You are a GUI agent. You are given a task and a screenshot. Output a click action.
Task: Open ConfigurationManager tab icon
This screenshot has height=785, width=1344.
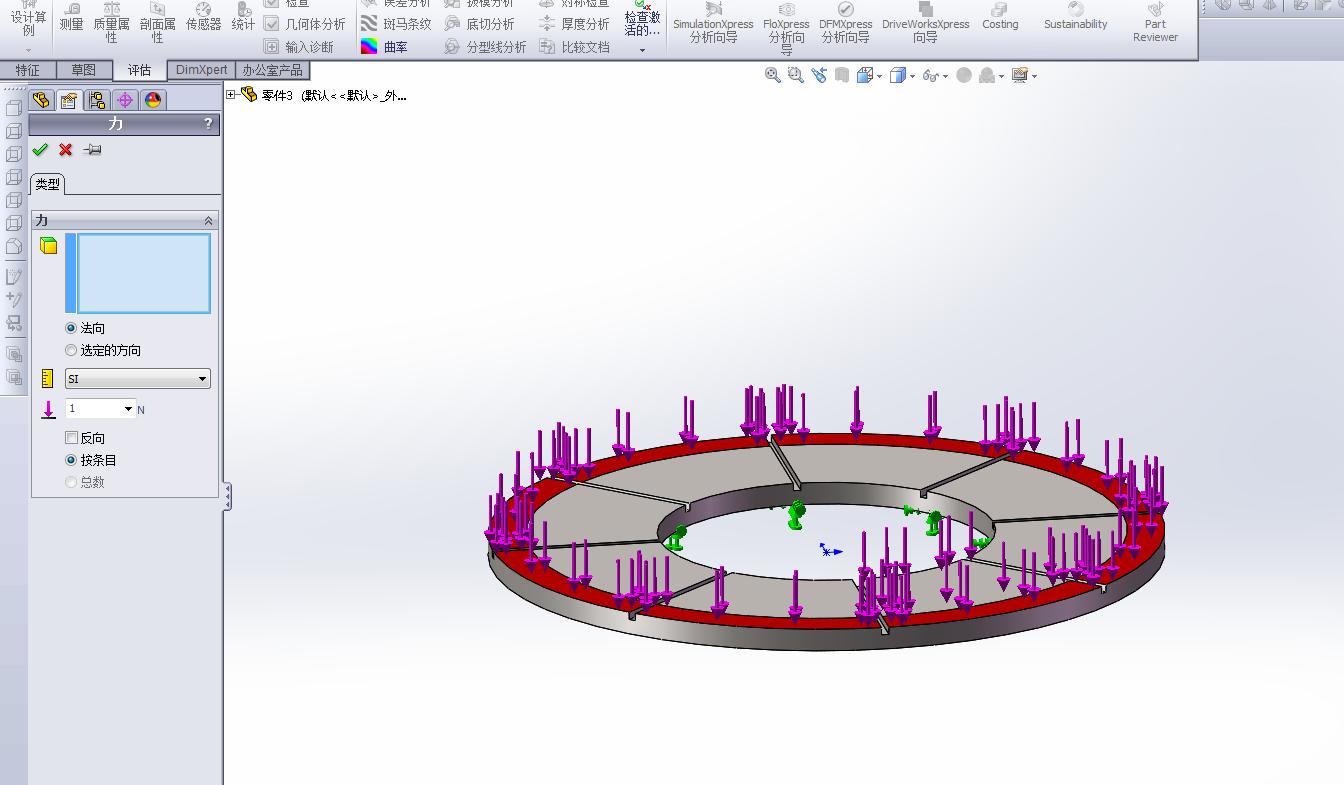pos(97,100)
